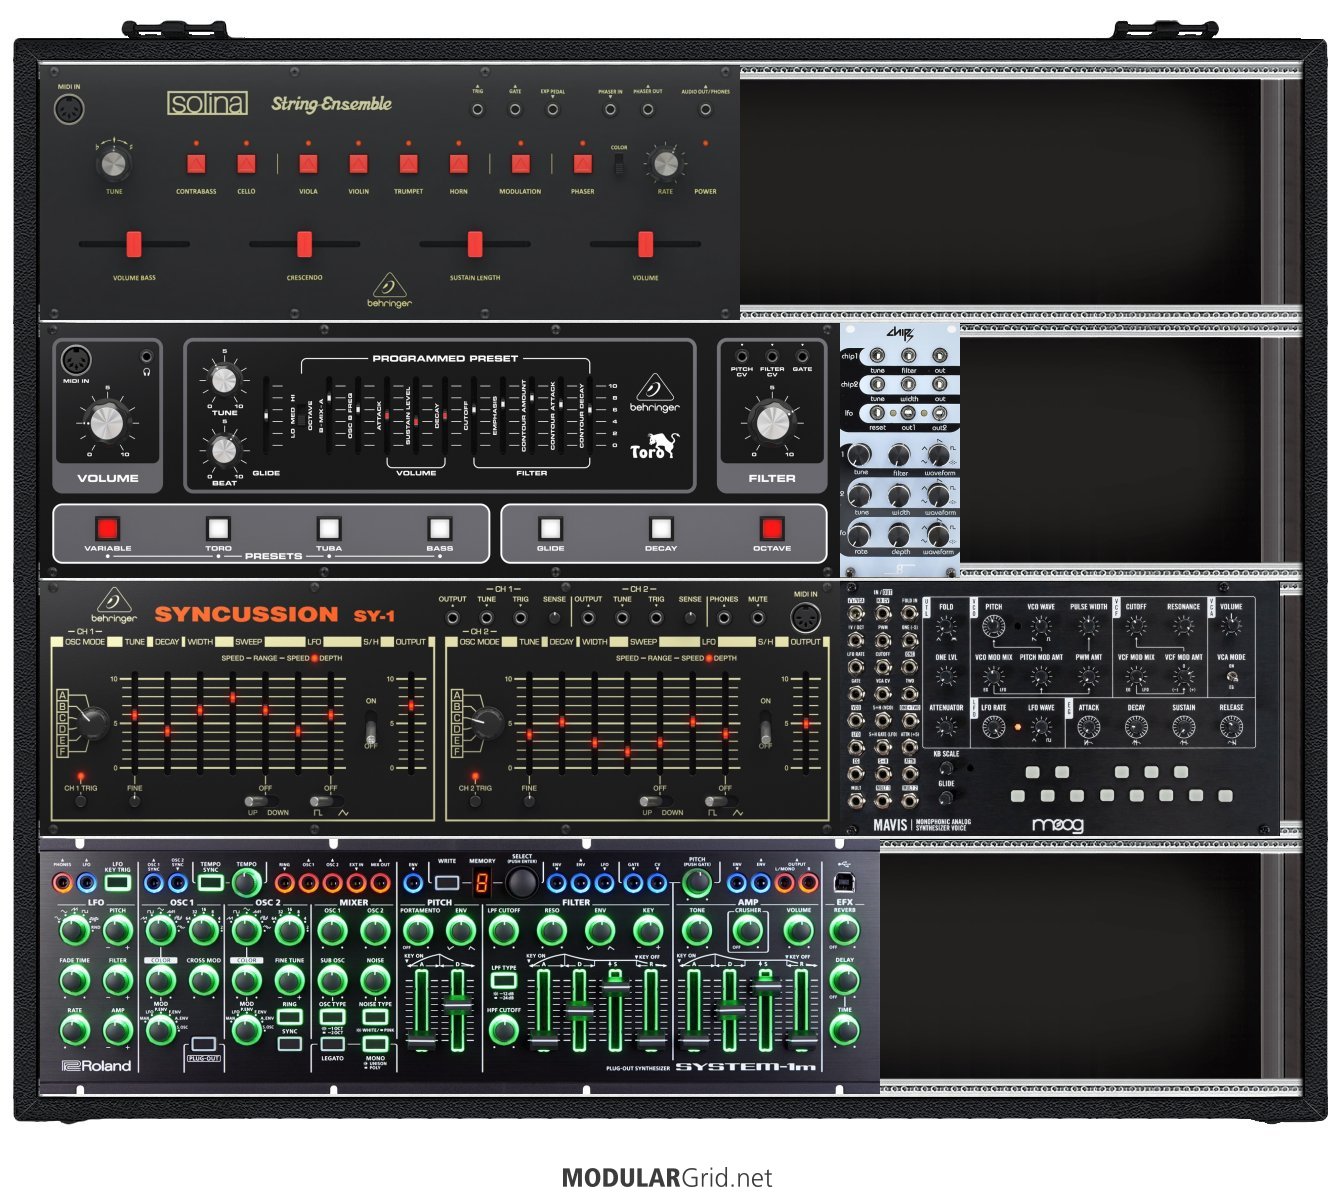This screenshot has height=1199, width=1335.
Task: Toggle the Horn voice button
Action: coord(458,164)
